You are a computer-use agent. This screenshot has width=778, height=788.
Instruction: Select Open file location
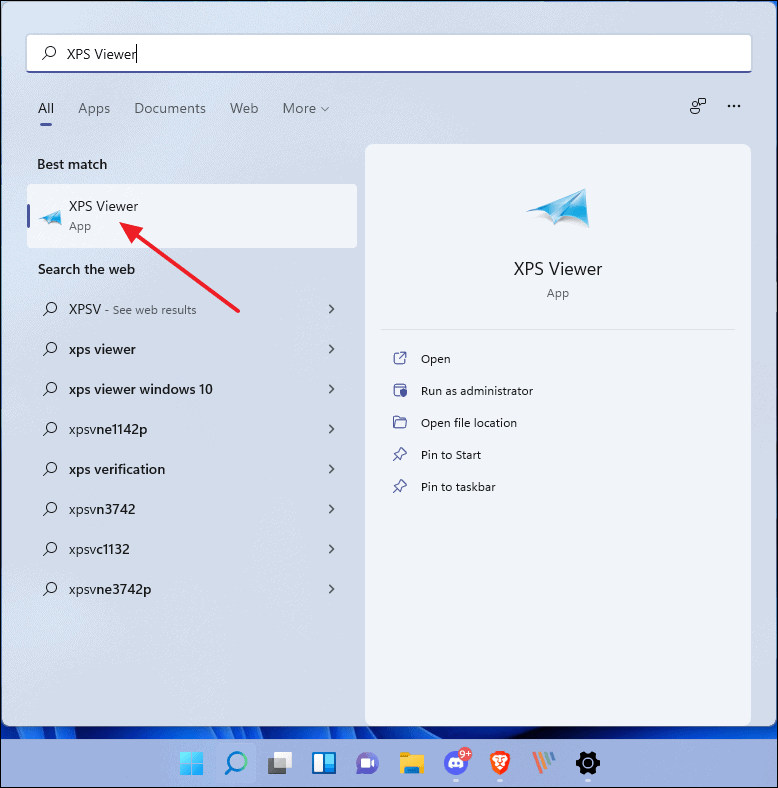point(468,423)
